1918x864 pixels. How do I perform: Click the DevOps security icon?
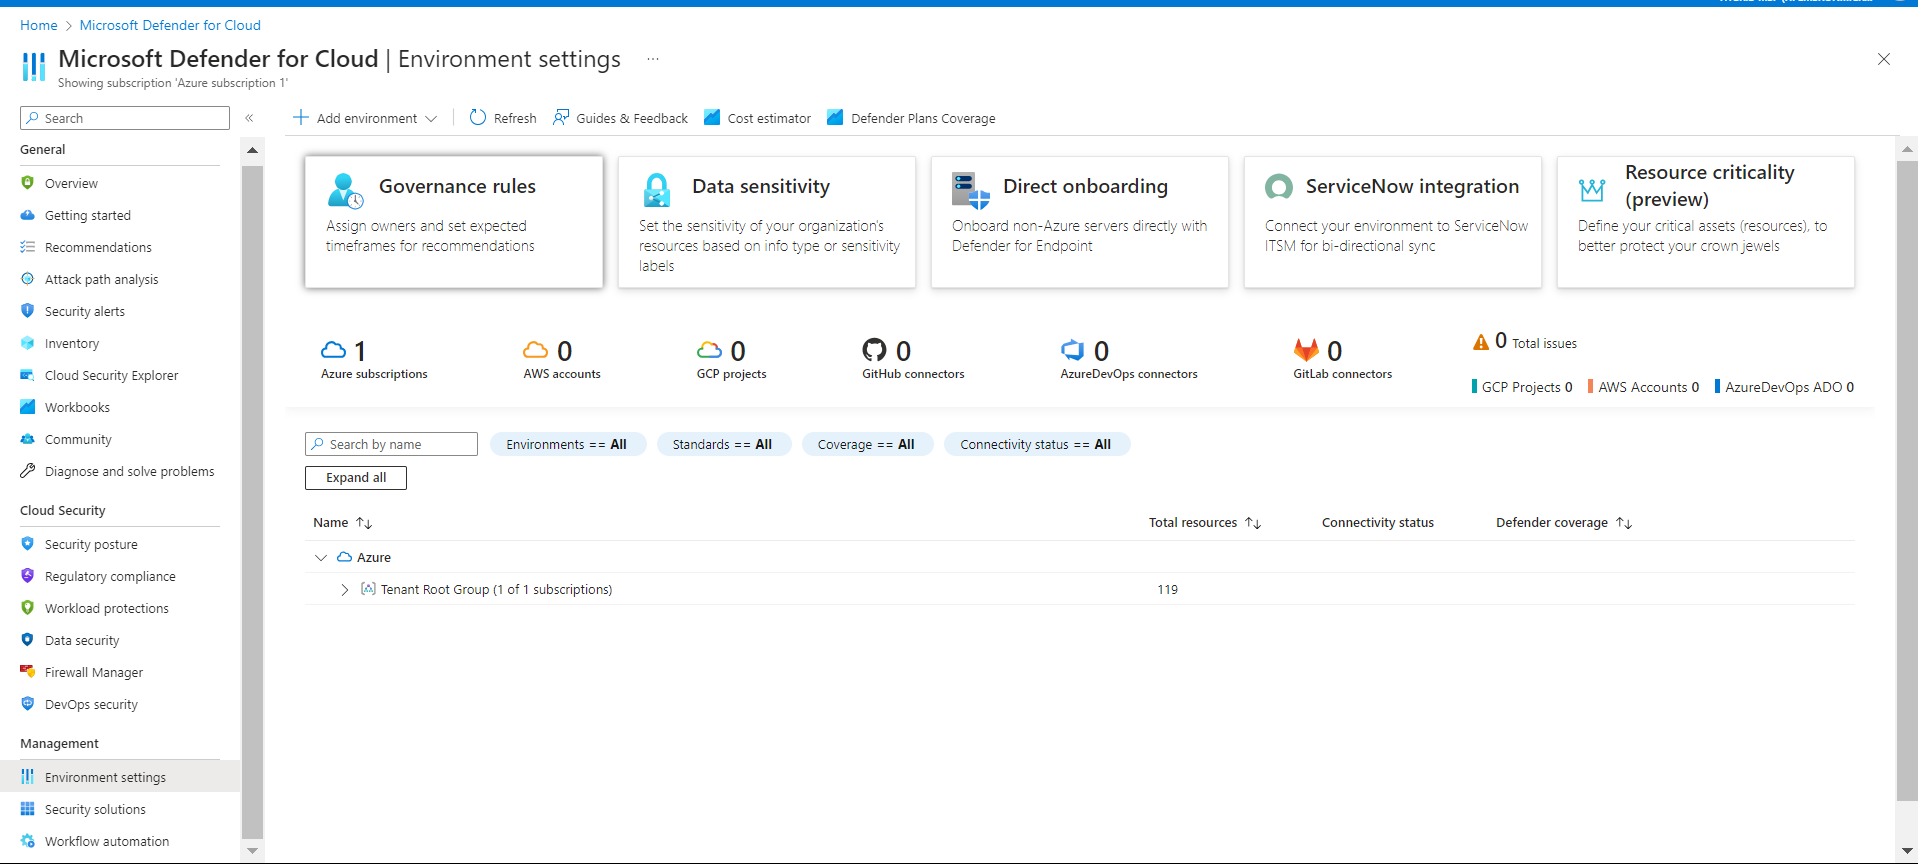[27, 704]
